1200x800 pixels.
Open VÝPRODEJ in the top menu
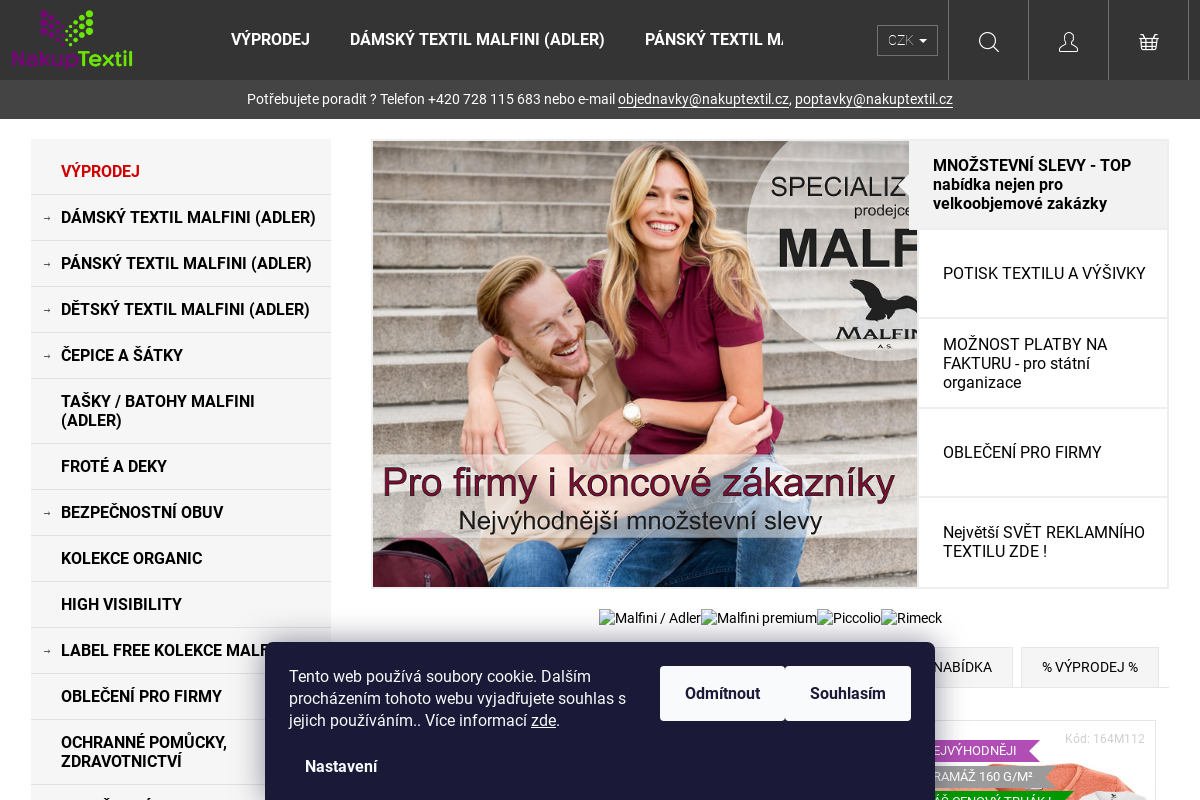(270, 39)
